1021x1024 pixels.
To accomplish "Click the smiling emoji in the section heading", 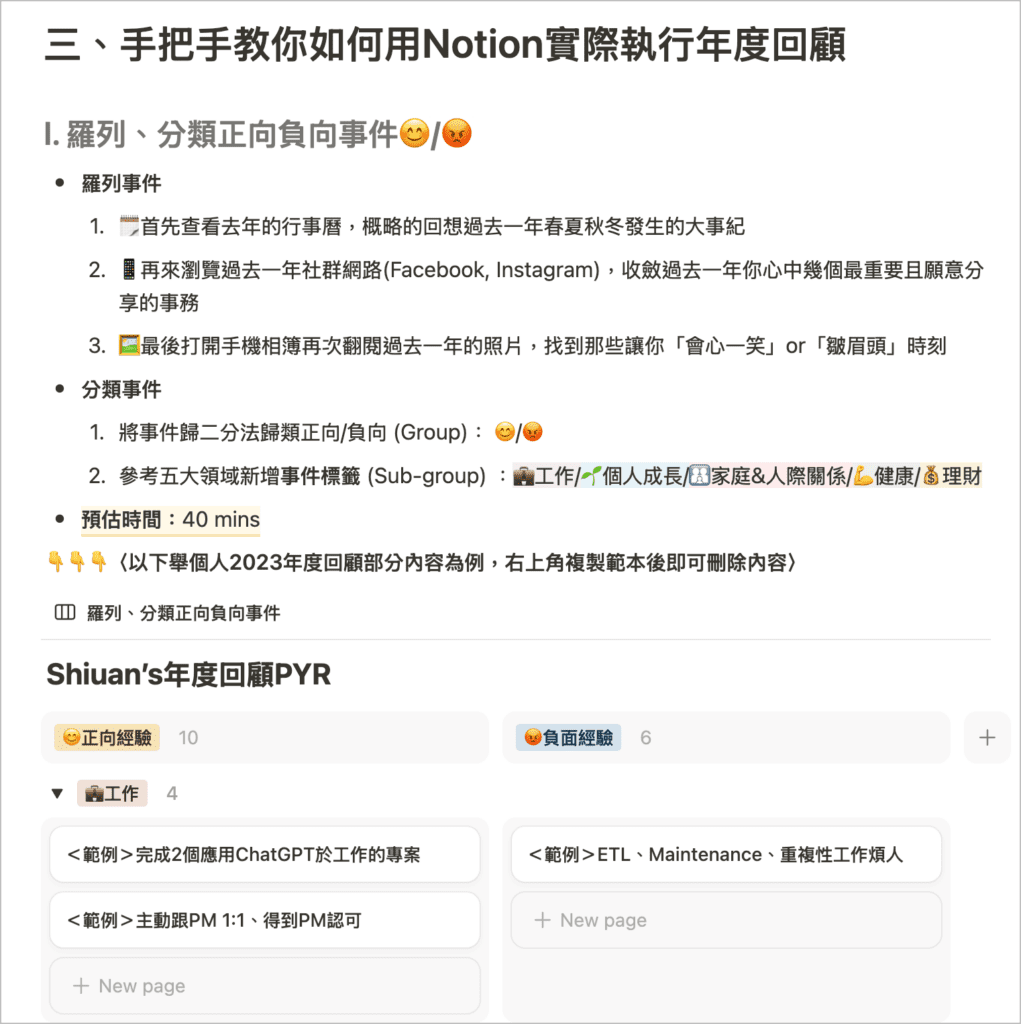I will point(413,134).
